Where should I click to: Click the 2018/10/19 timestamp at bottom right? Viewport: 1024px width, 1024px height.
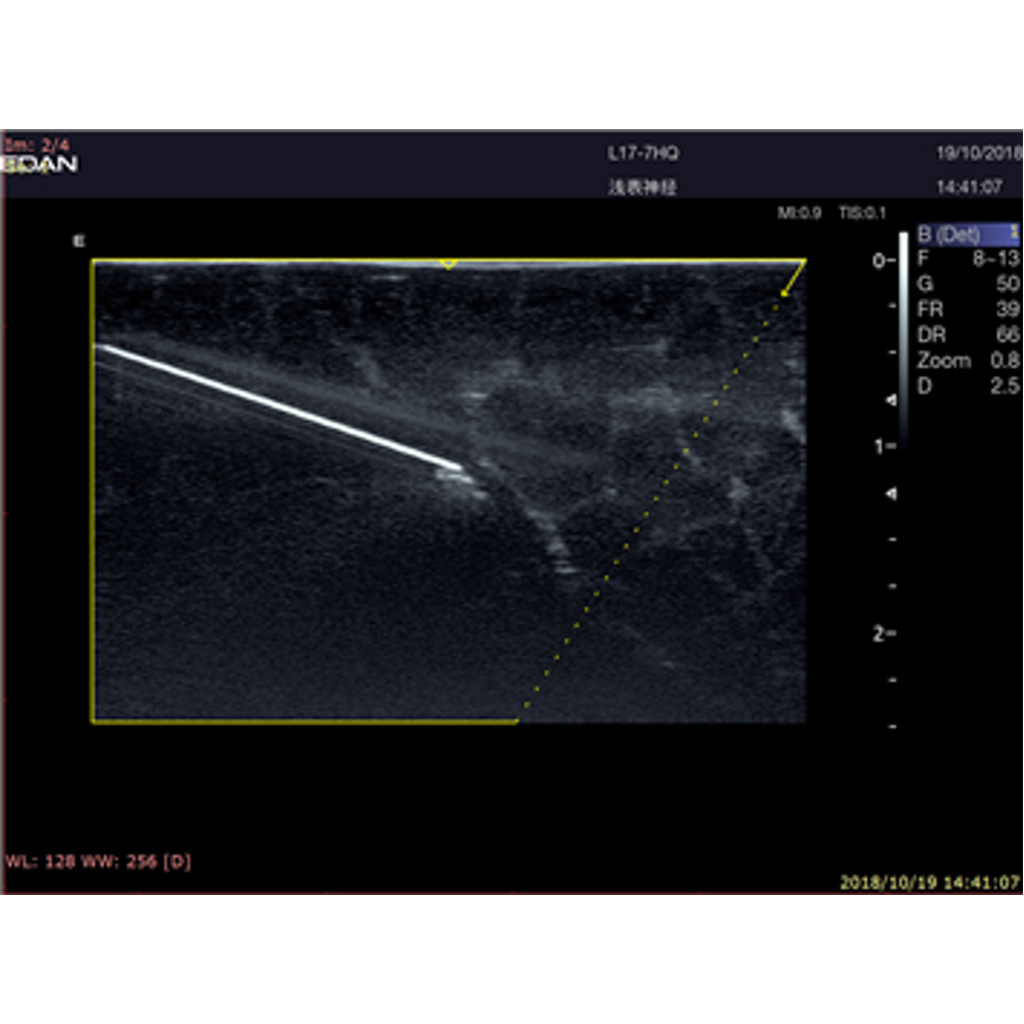click(929, 883)
